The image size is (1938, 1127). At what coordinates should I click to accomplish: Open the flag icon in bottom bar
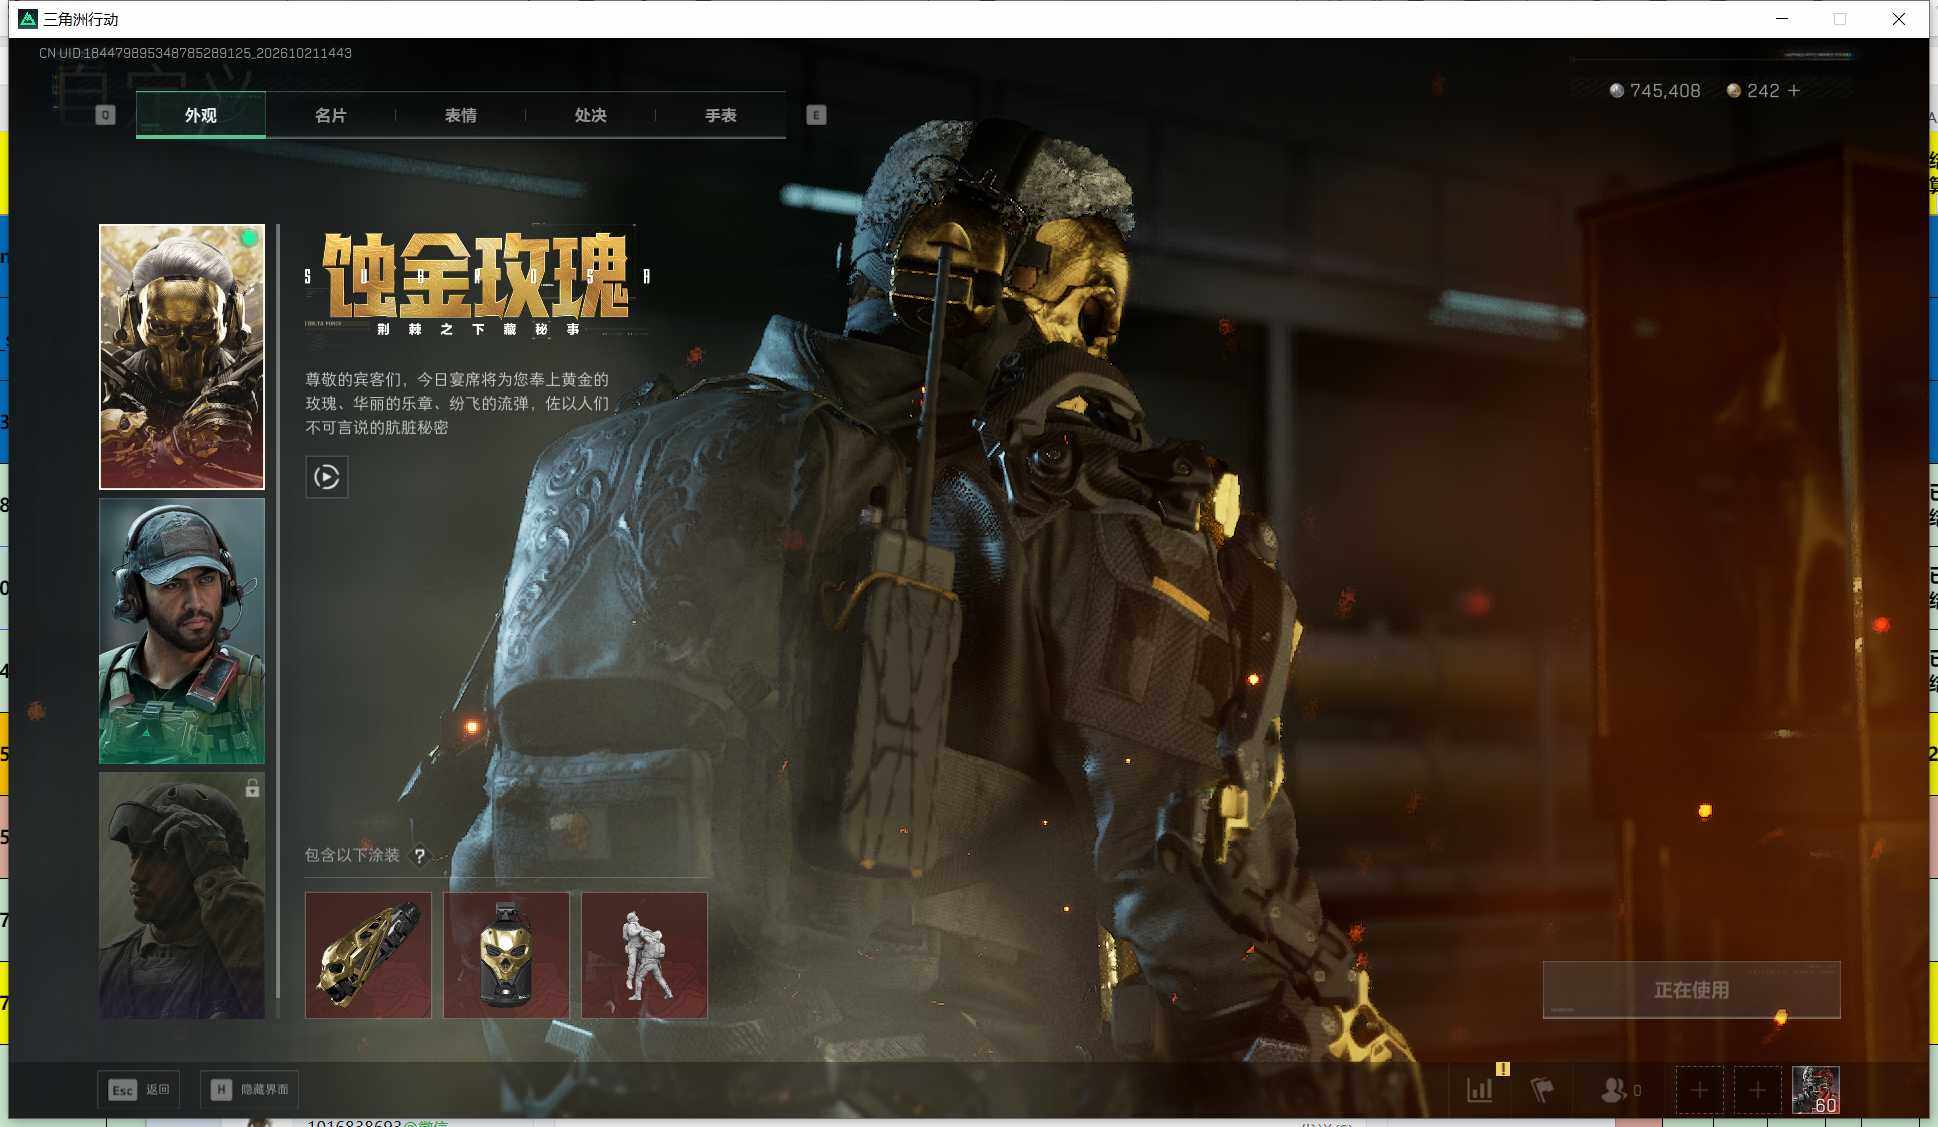click(x=1542, y=1090)
